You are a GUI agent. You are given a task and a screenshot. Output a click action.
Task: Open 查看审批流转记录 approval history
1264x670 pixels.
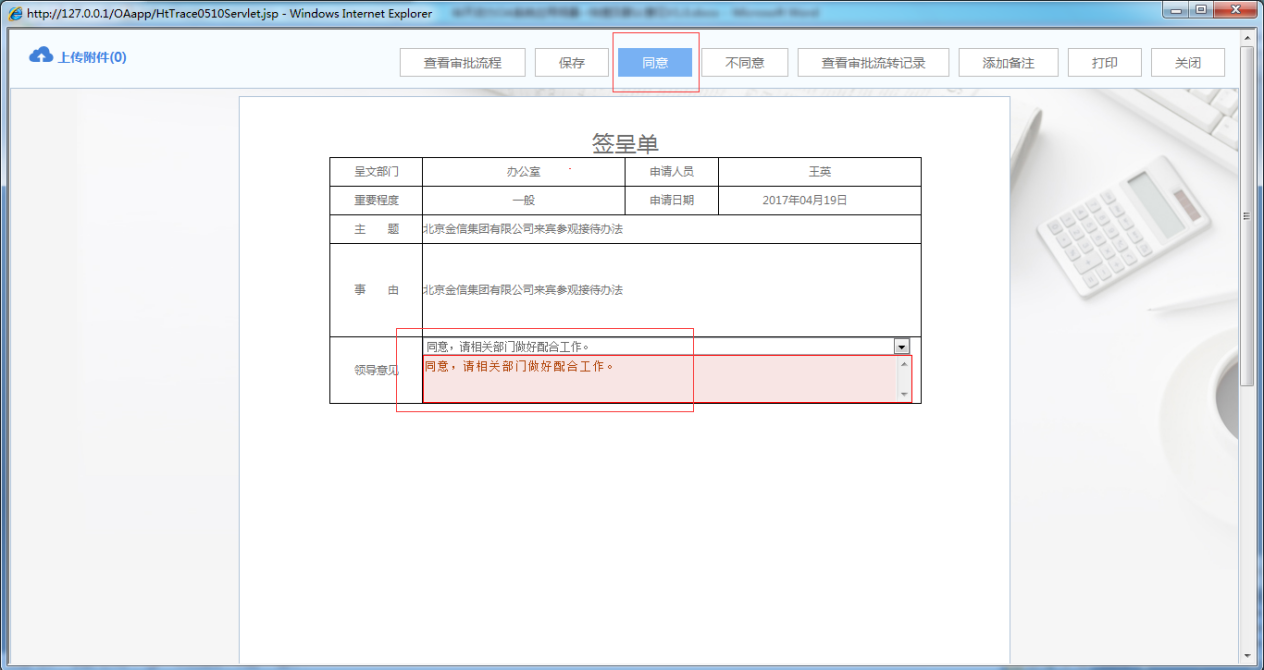(x=872, y=62)
